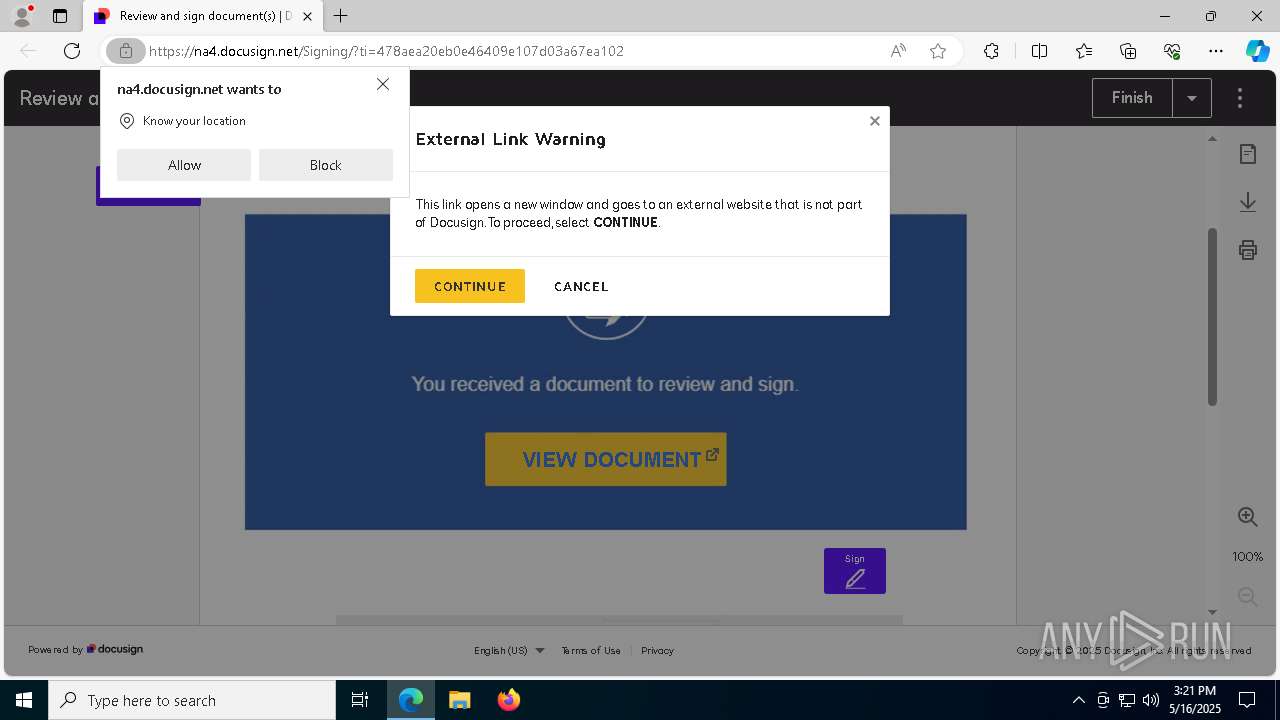Click the document scroll up arrow
Screen dimensions: 1280x720
point(1213,139)
